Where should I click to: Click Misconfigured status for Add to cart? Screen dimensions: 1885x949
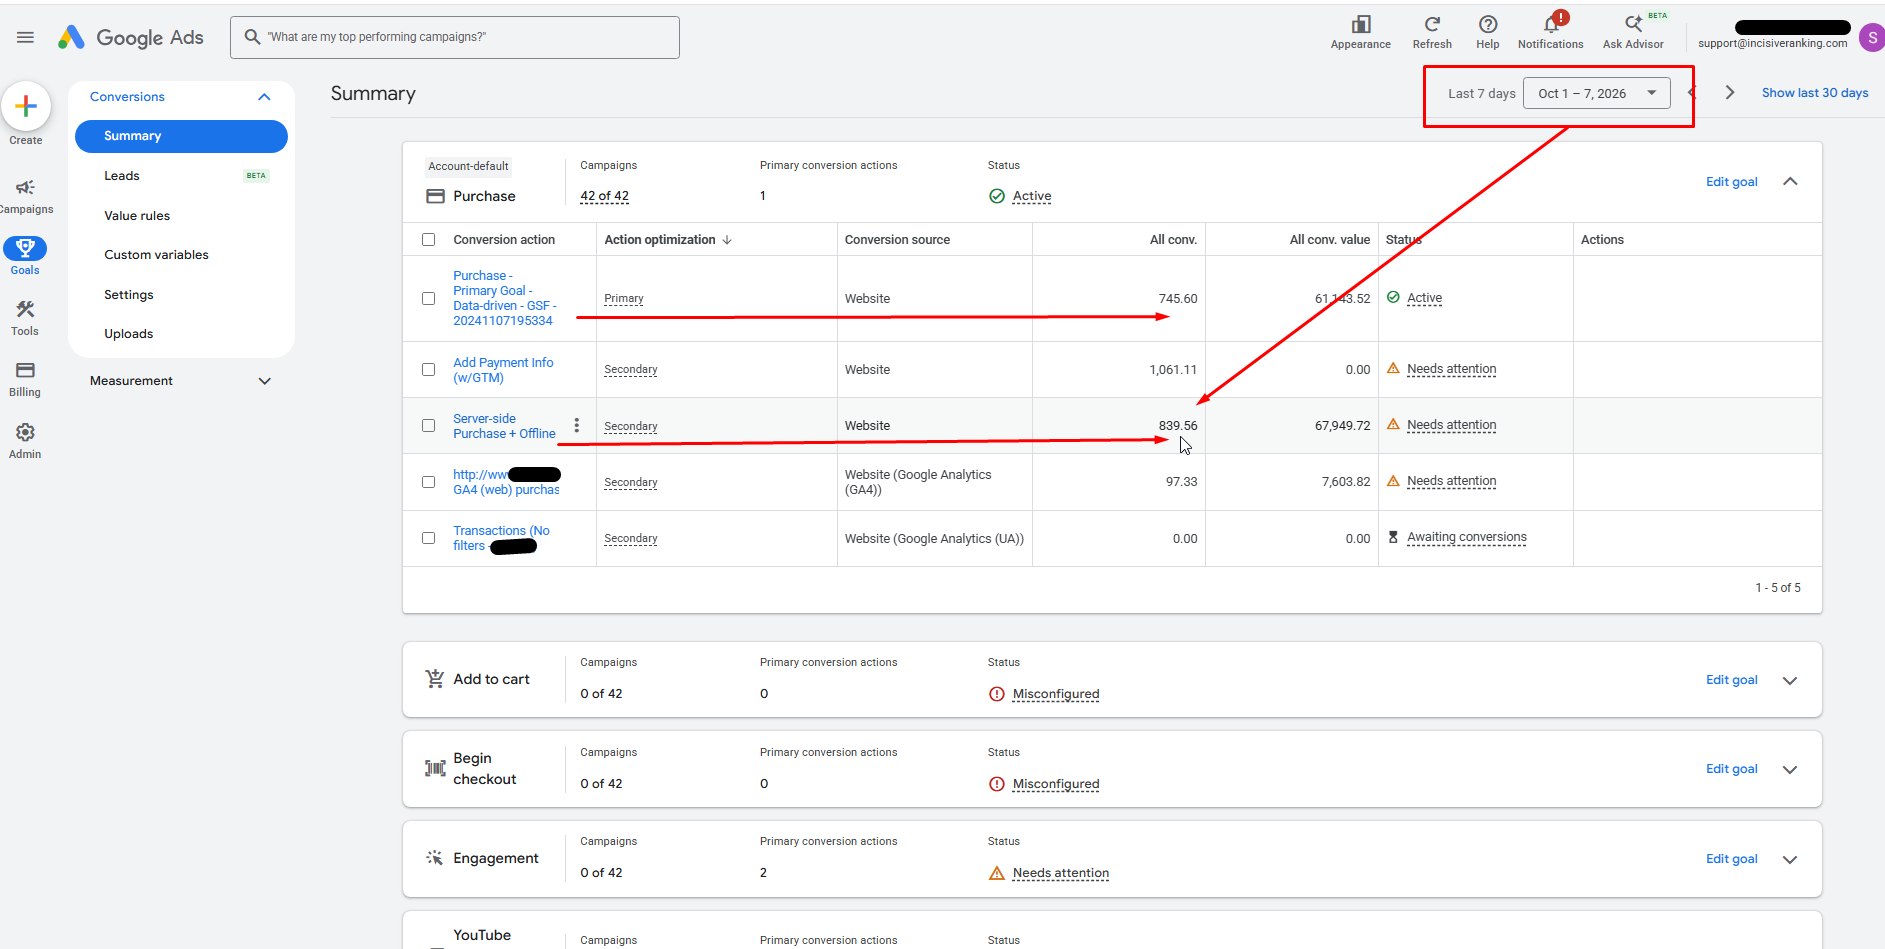1055,694
